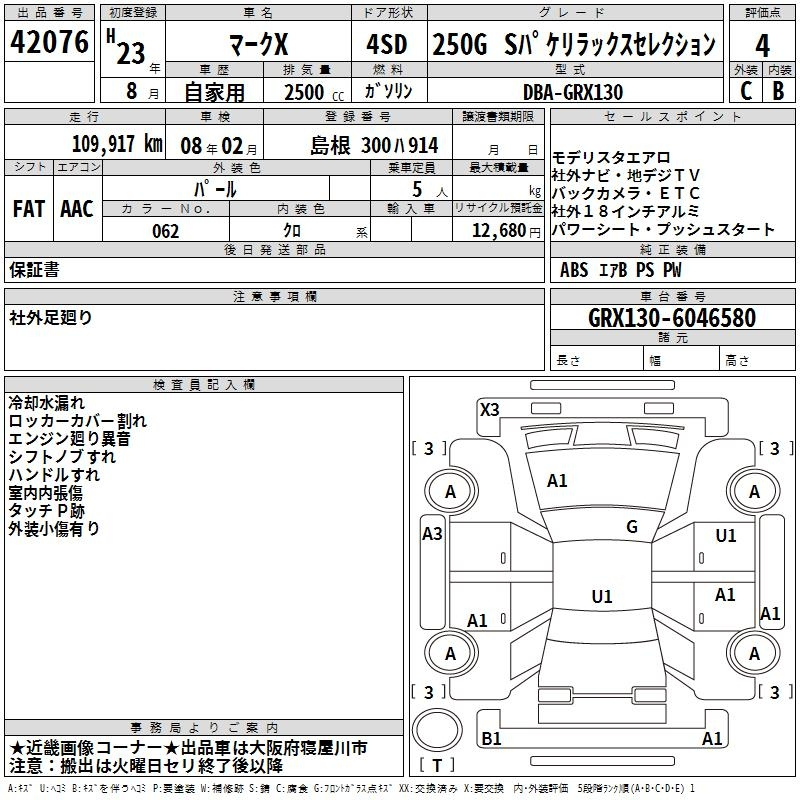Select the car name マークX

[257, 45]
